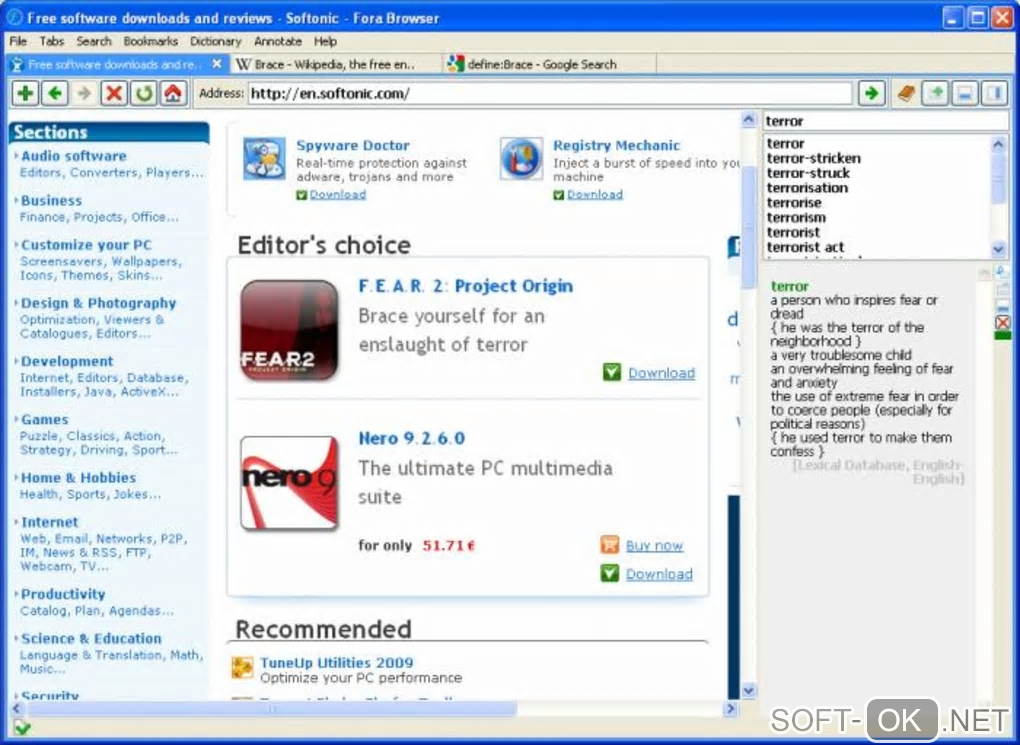Viewport: 1020px width, 745px height.
Task: Select 'terrorism' in the word list
Action: click(x=796, y=218)
